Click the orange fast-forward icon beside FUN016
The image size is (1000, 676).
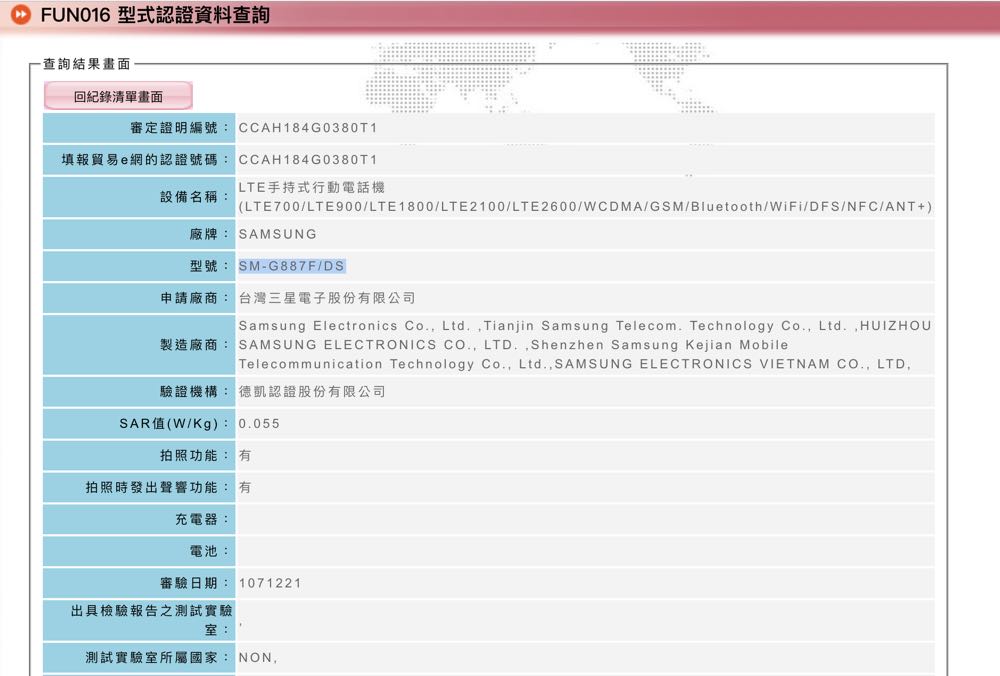point(19,17)
